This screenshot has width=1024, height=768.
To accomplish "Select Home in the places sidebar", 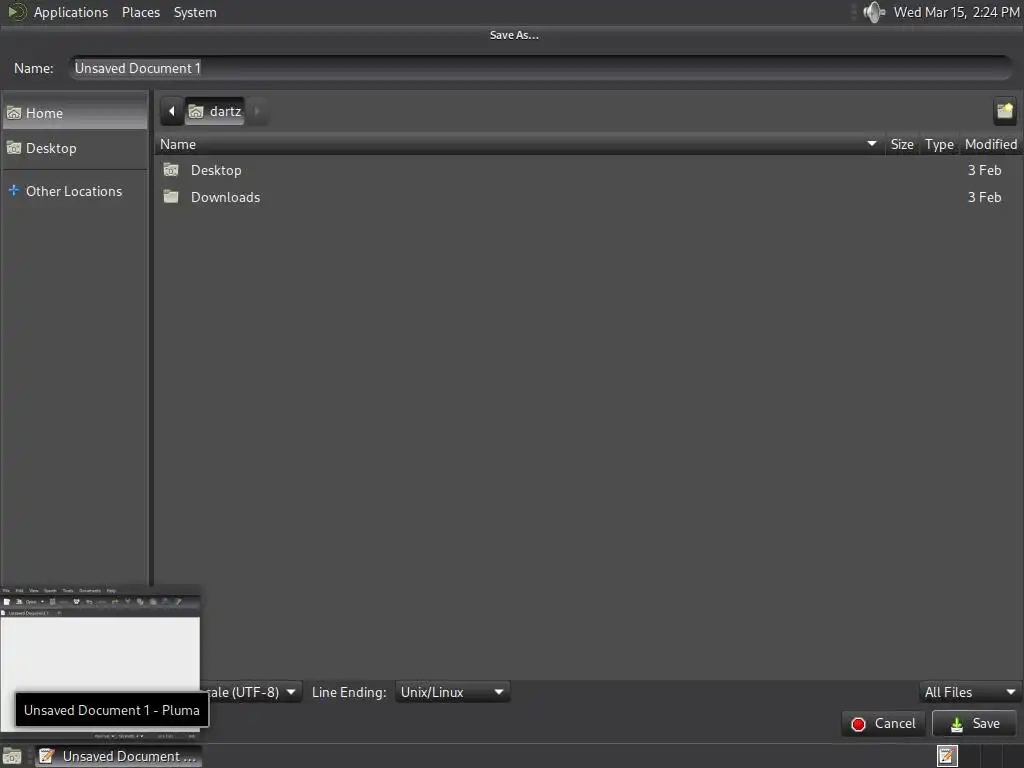I will (x=75, y=113).
